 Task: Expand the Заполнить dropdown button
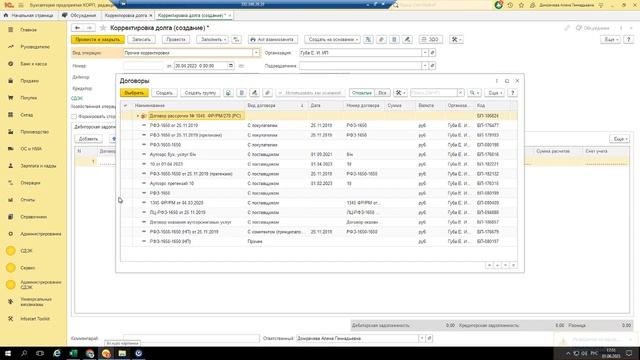point(212,40)
